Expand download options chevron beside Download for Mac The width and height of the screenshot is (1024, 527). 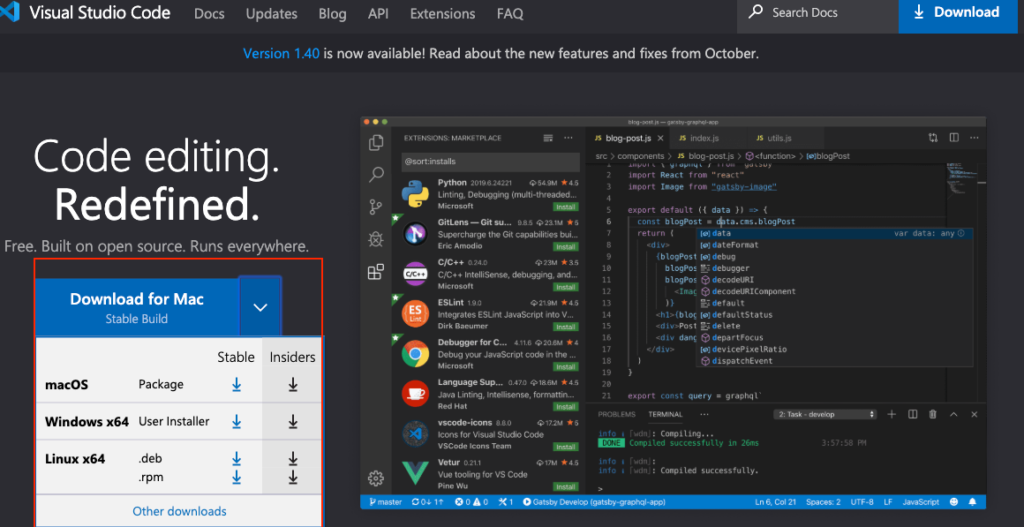coord(260,307)
